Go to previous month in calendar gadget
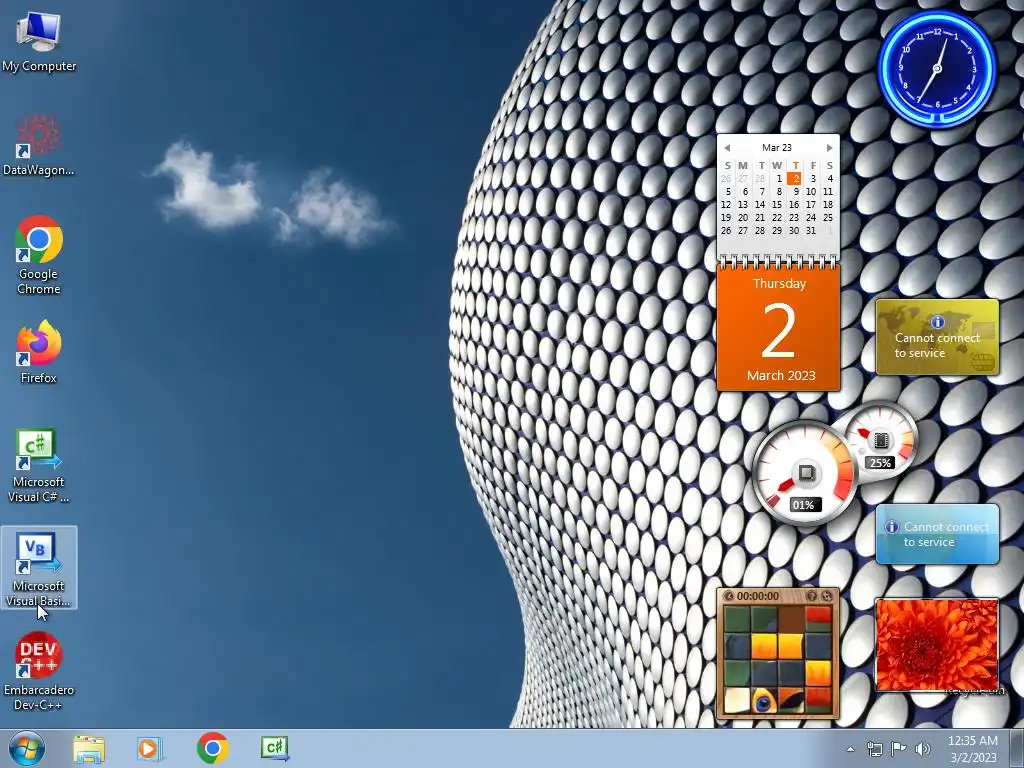This screenshot has height=768, width=1024. click(727, 148)
